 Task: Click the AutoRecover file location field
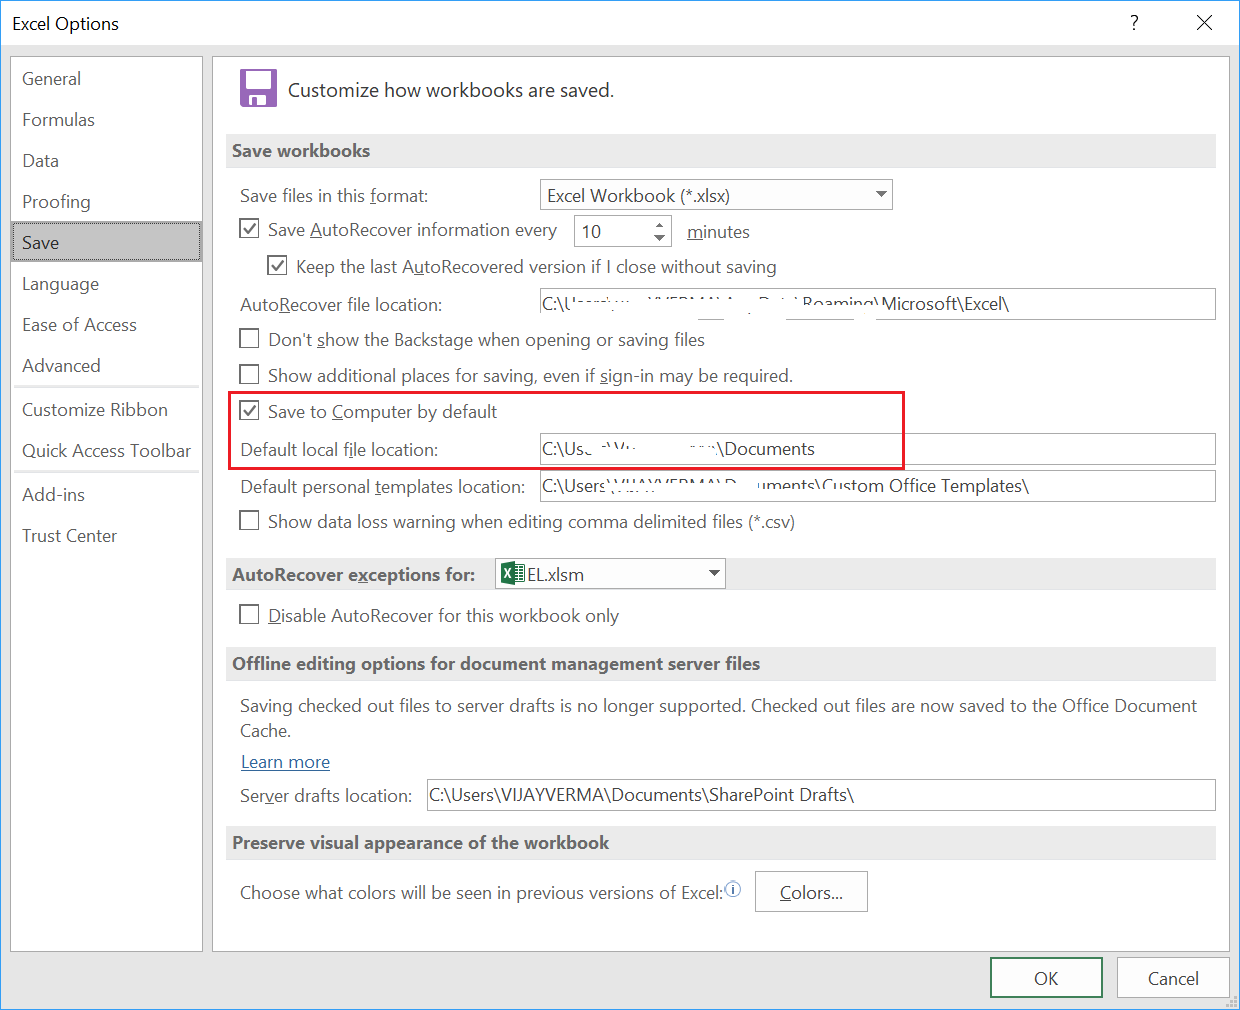point(877,304)
